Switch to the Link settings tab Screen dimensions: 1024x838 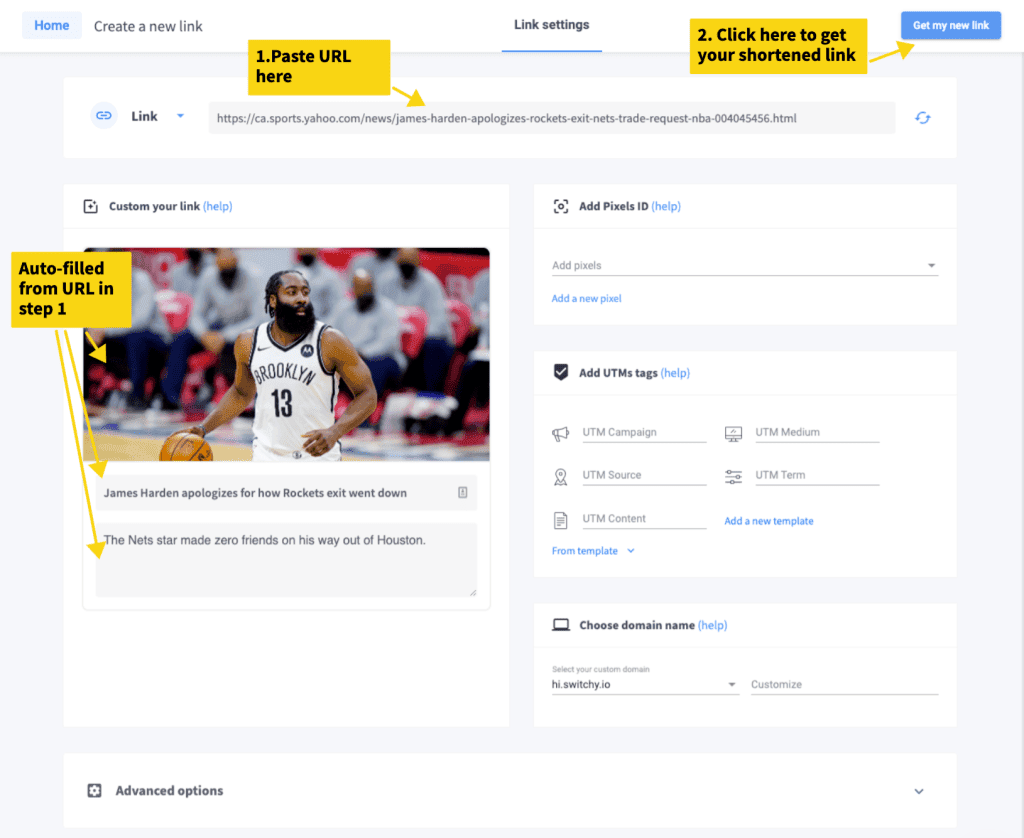[x=551, y=25]
